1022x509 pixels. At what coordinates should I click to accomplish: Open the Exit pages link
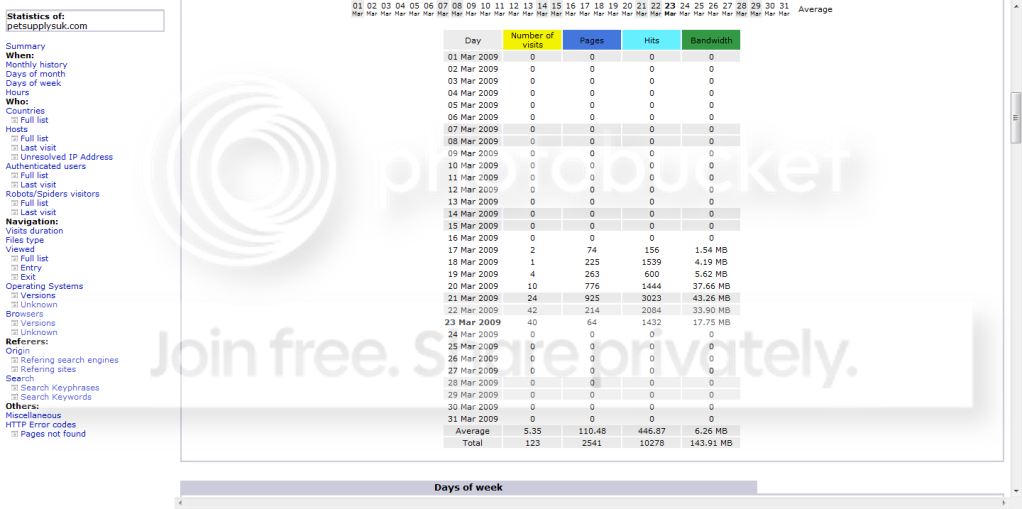(28, 277)
